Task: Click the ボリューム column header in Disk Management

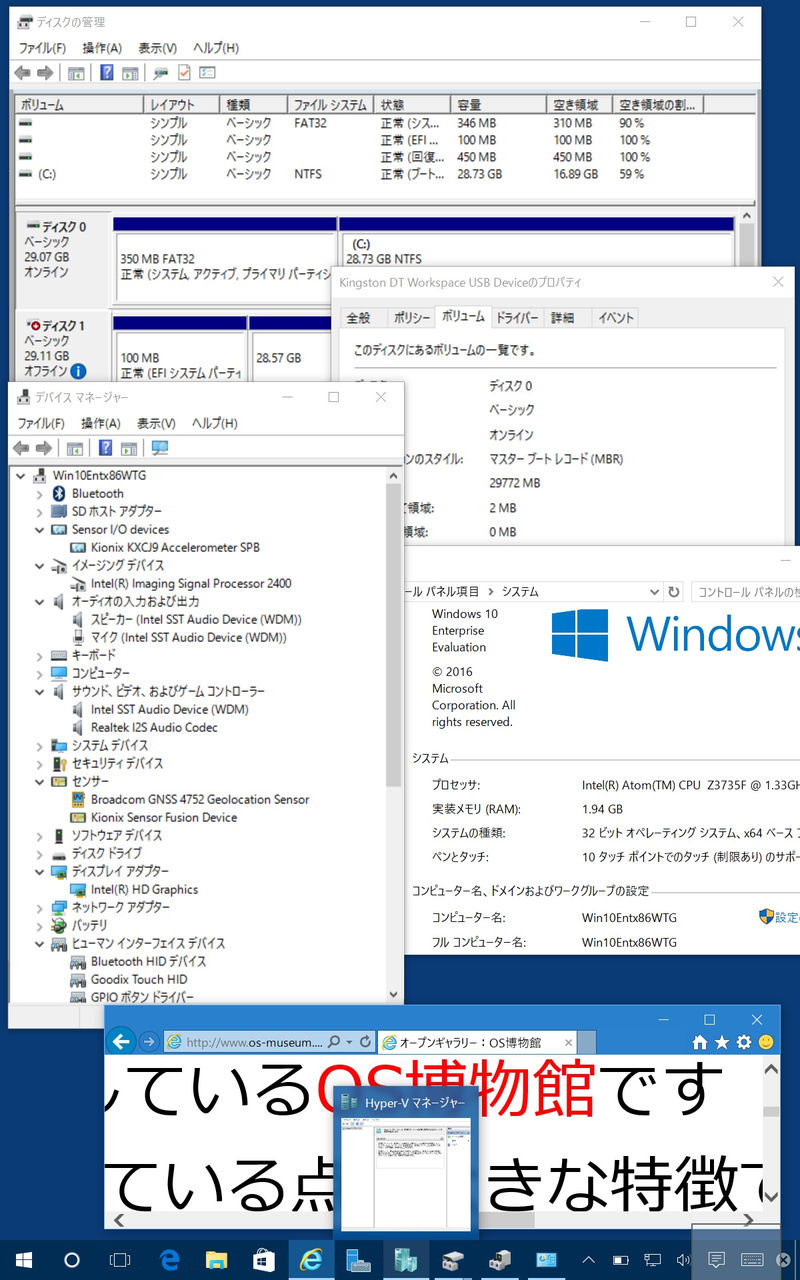Action: click(x=80, y=105)
